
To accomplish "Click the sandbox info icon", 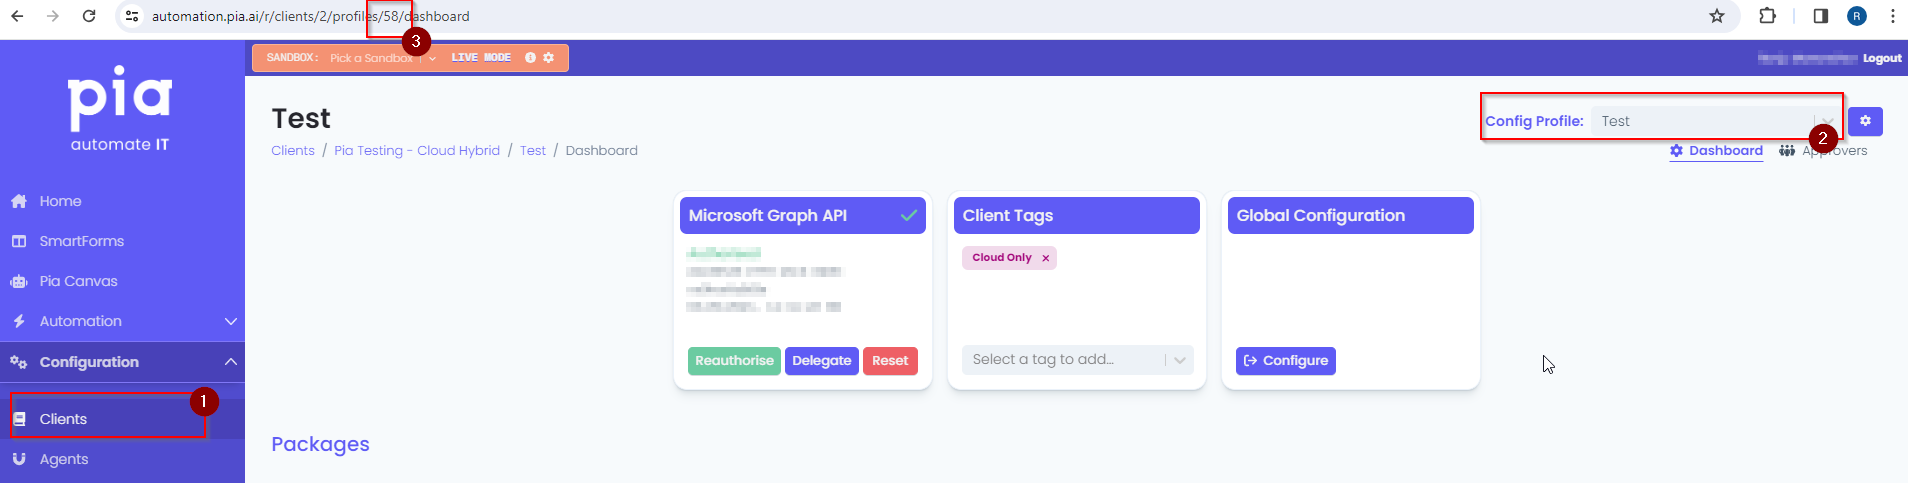I will 530,58.
